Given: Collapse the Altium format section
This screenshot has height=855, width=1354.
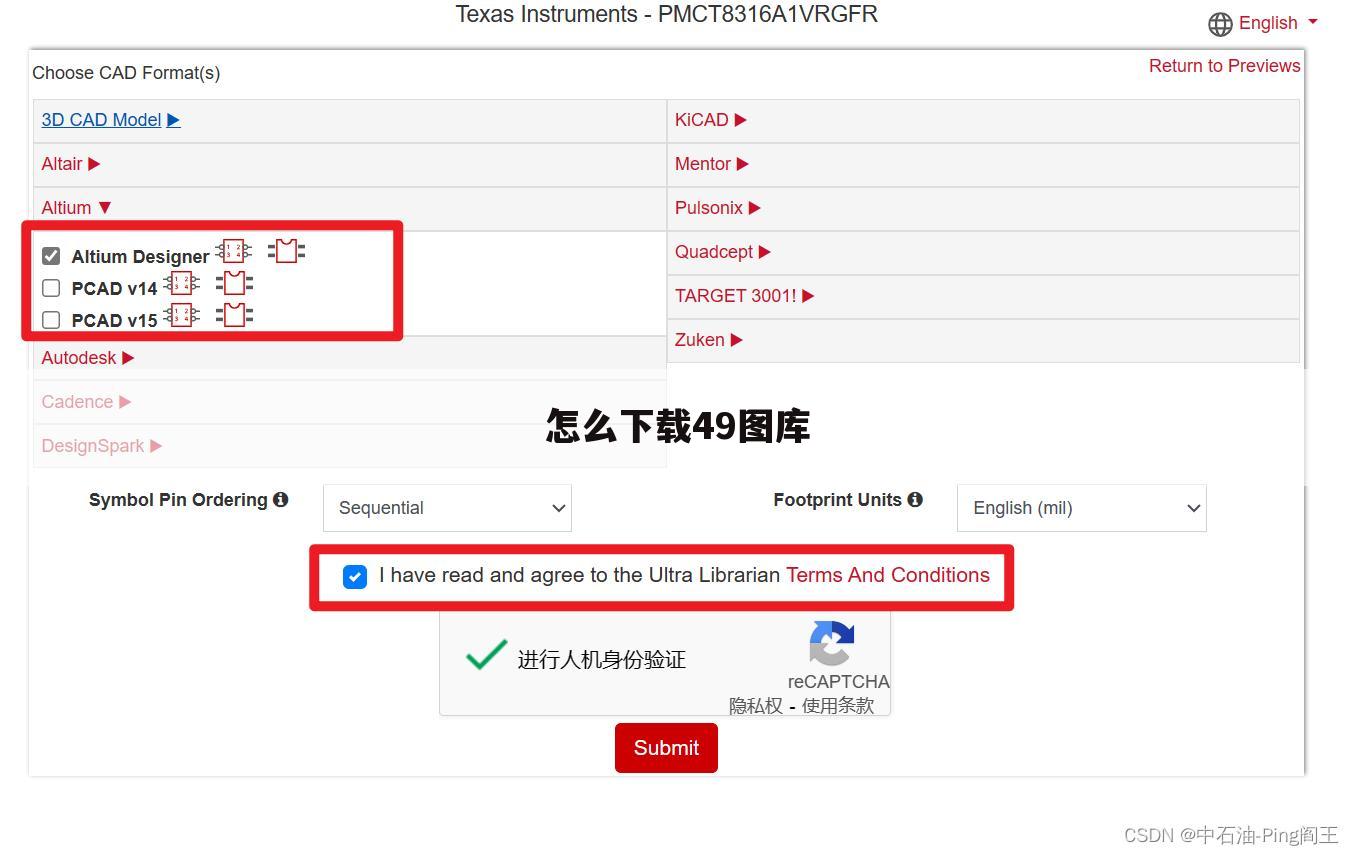Looking at the screenshot, I should click(x=77, y=208).
